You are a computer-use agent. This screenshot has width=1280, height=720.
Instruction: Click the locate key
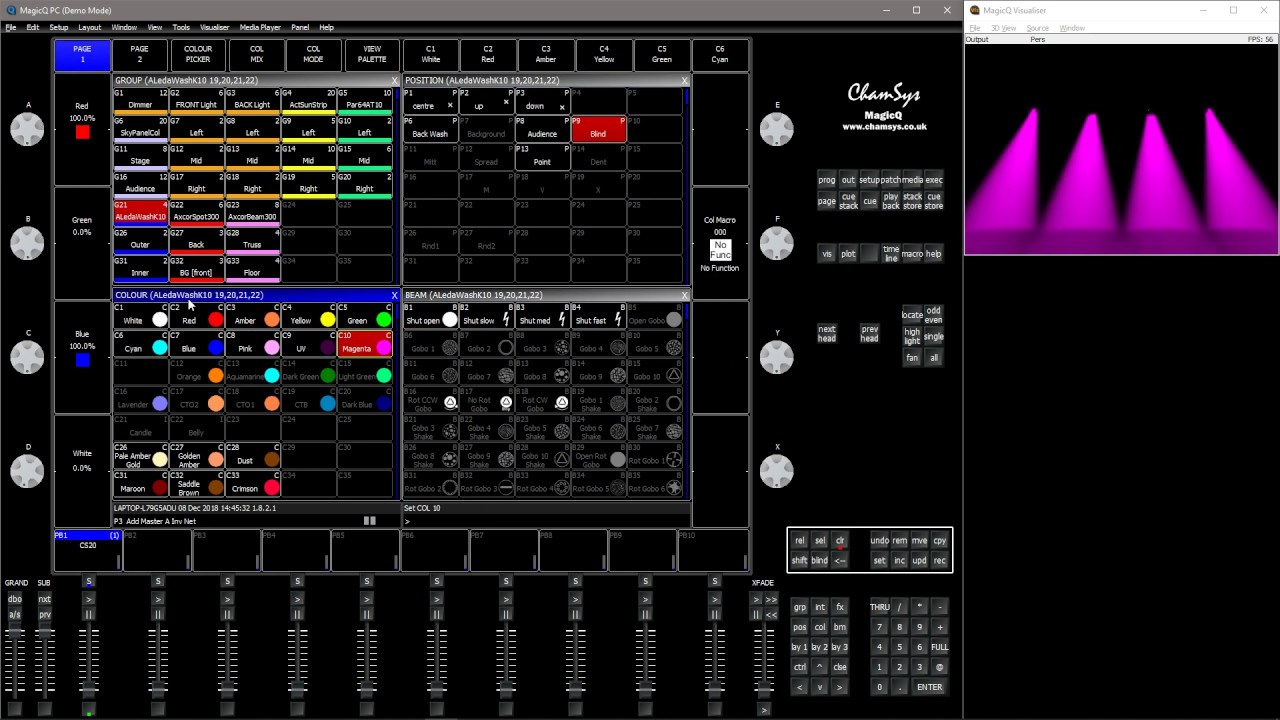(x=912, y=315)
